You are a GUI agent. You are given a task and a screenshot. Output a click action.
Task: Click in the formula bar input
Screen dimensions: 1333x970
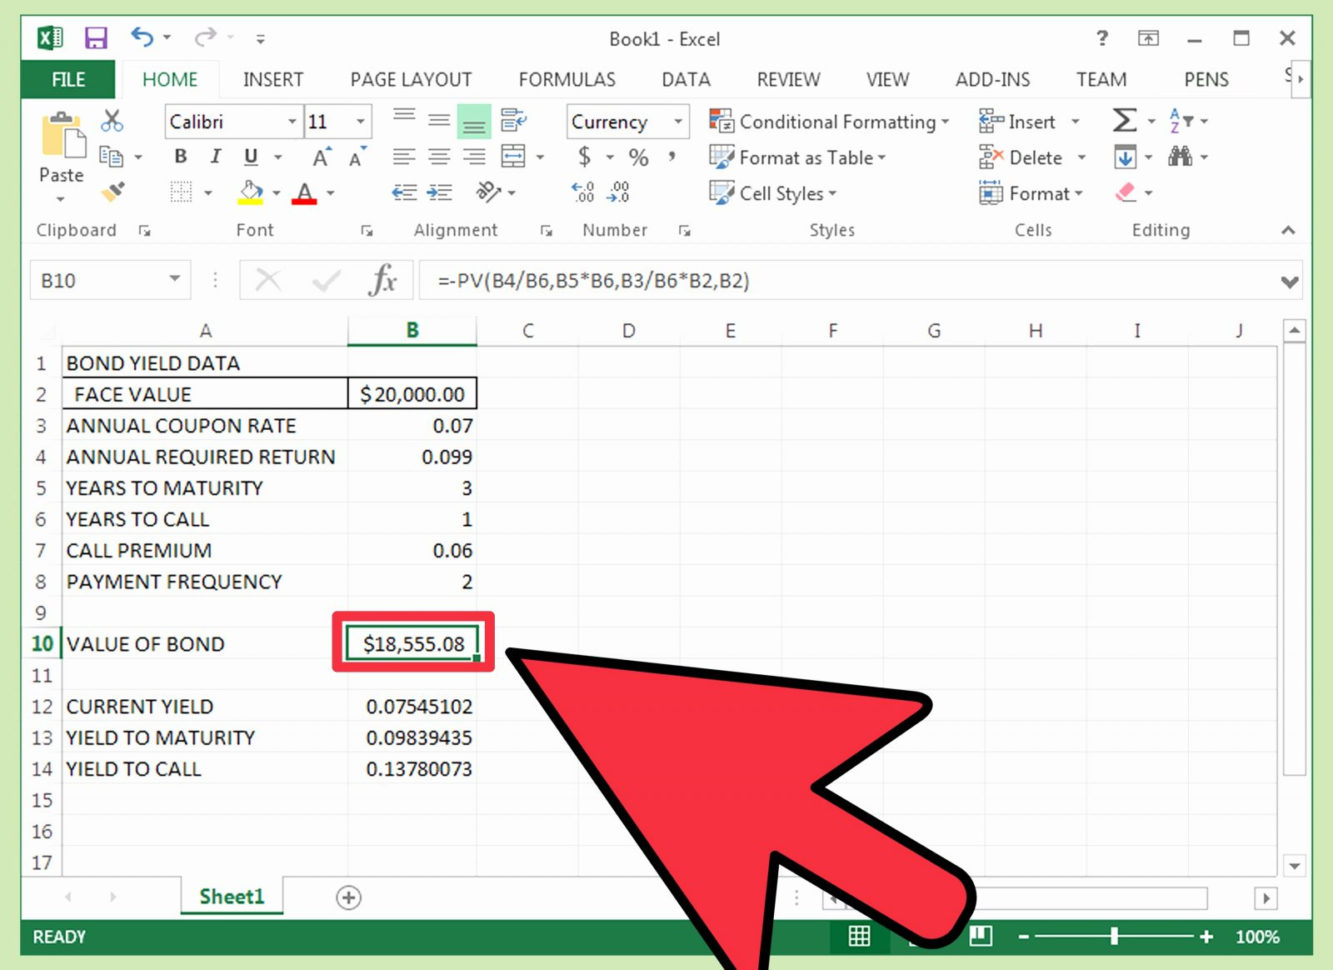(x=848, y=281)
